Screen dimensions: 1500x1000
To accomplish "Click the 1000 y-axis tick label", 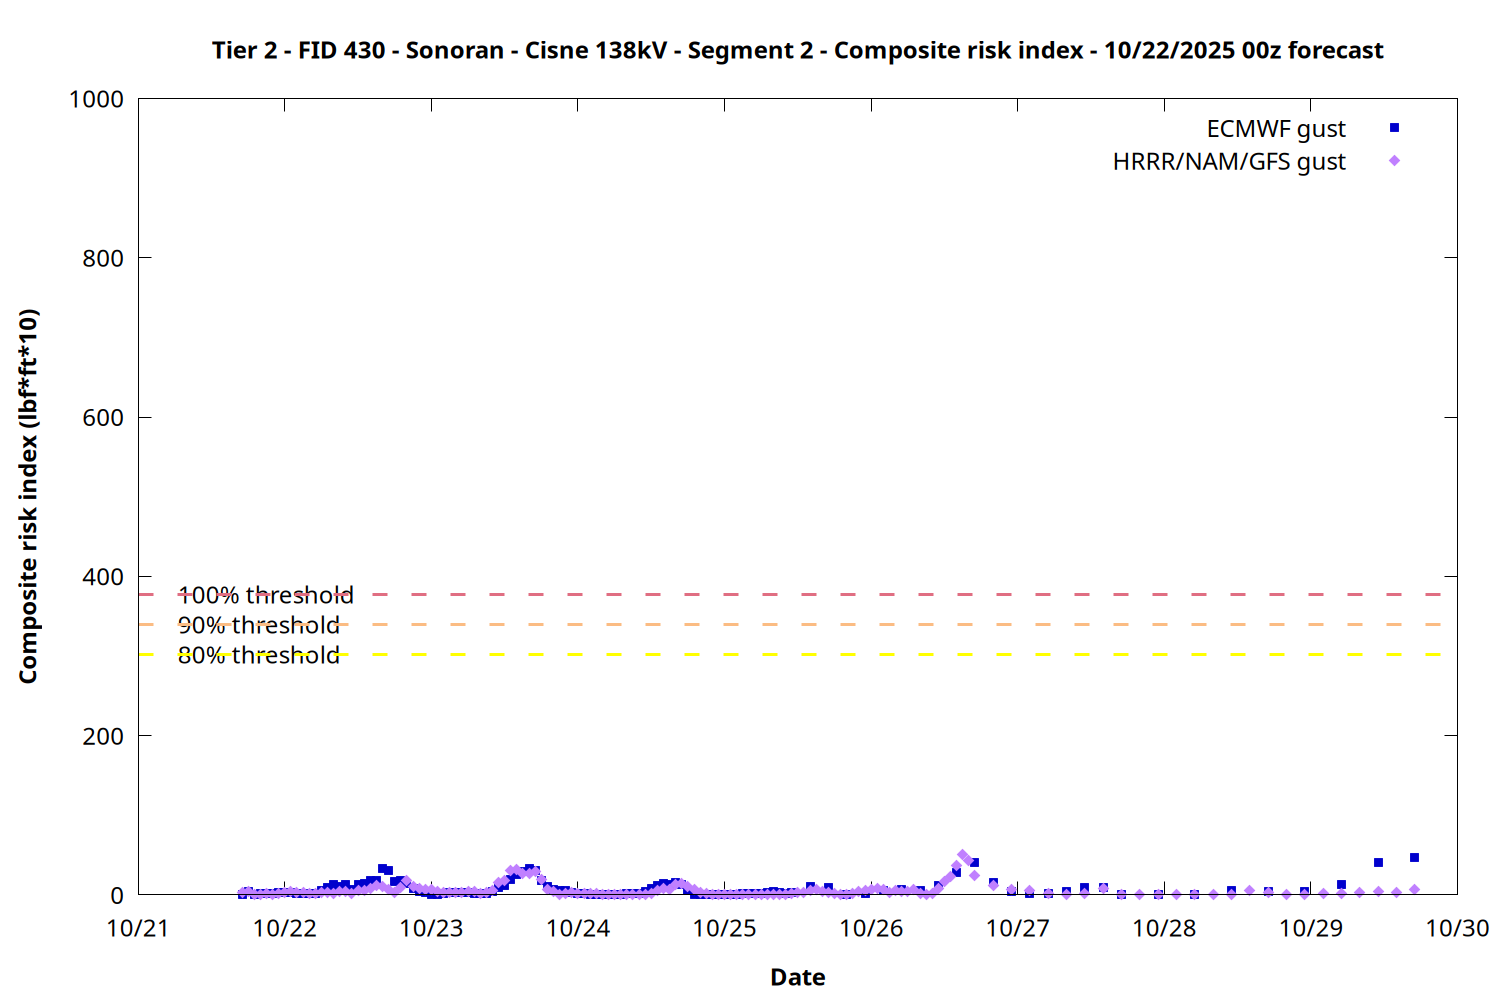I will (96, 100).
